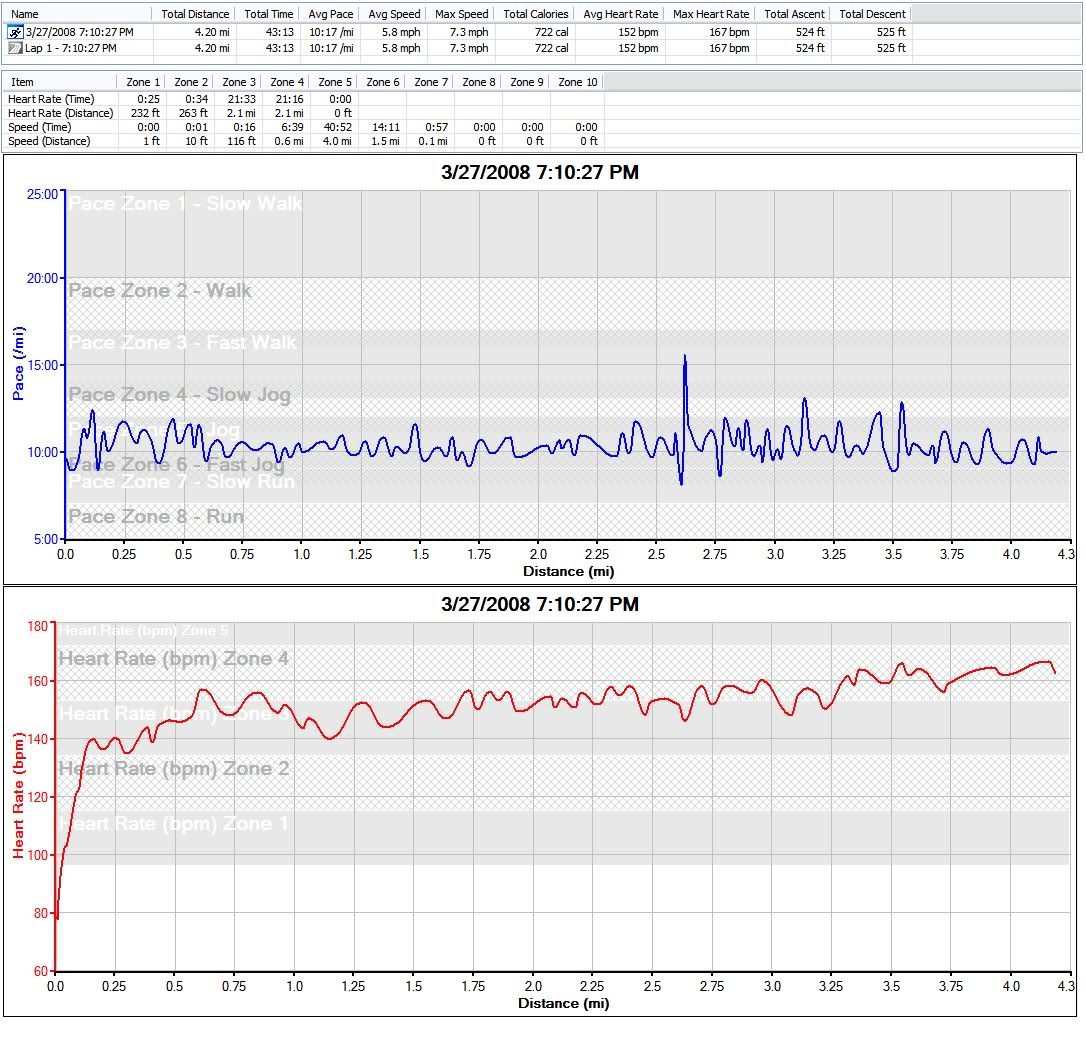This screenshot has width=1086, height=1040.
Task: Click the lap icon beside Lap 1
Action: pyautogui.click(x=15, y=48)
